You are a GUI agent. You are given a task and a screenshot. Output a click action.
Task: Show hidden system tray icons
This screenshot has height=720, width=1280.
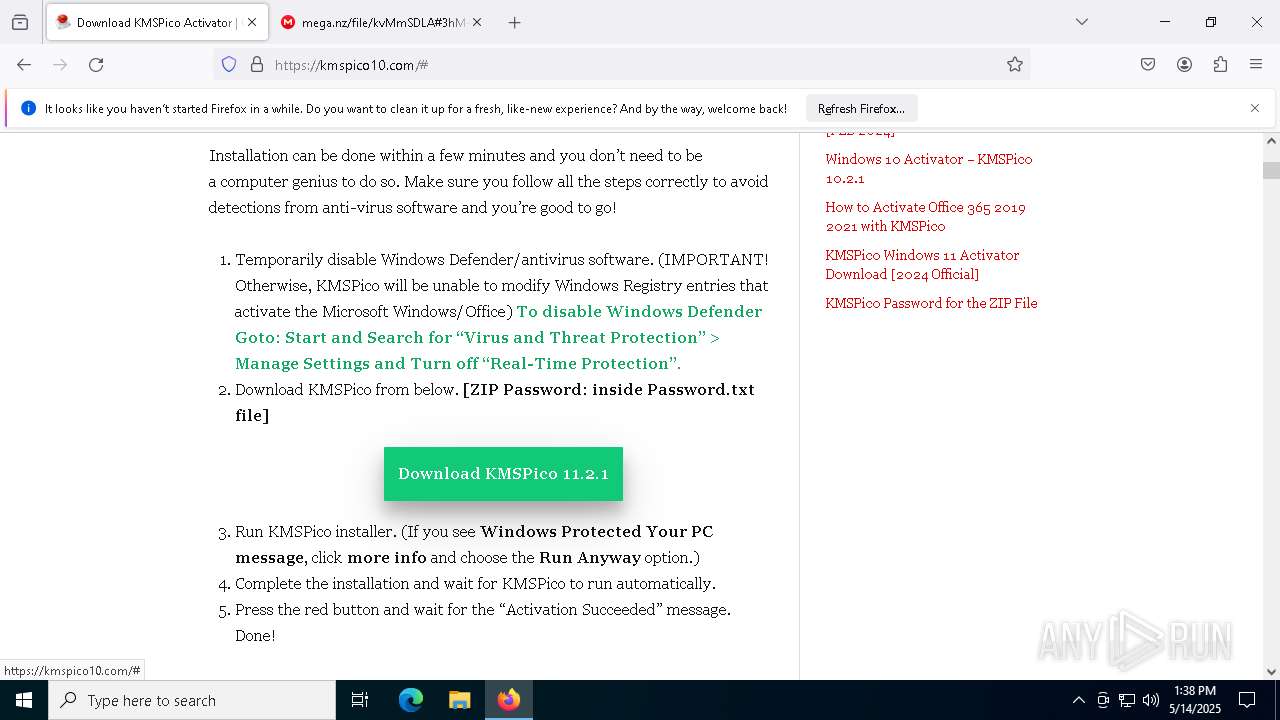(1078, 700)
